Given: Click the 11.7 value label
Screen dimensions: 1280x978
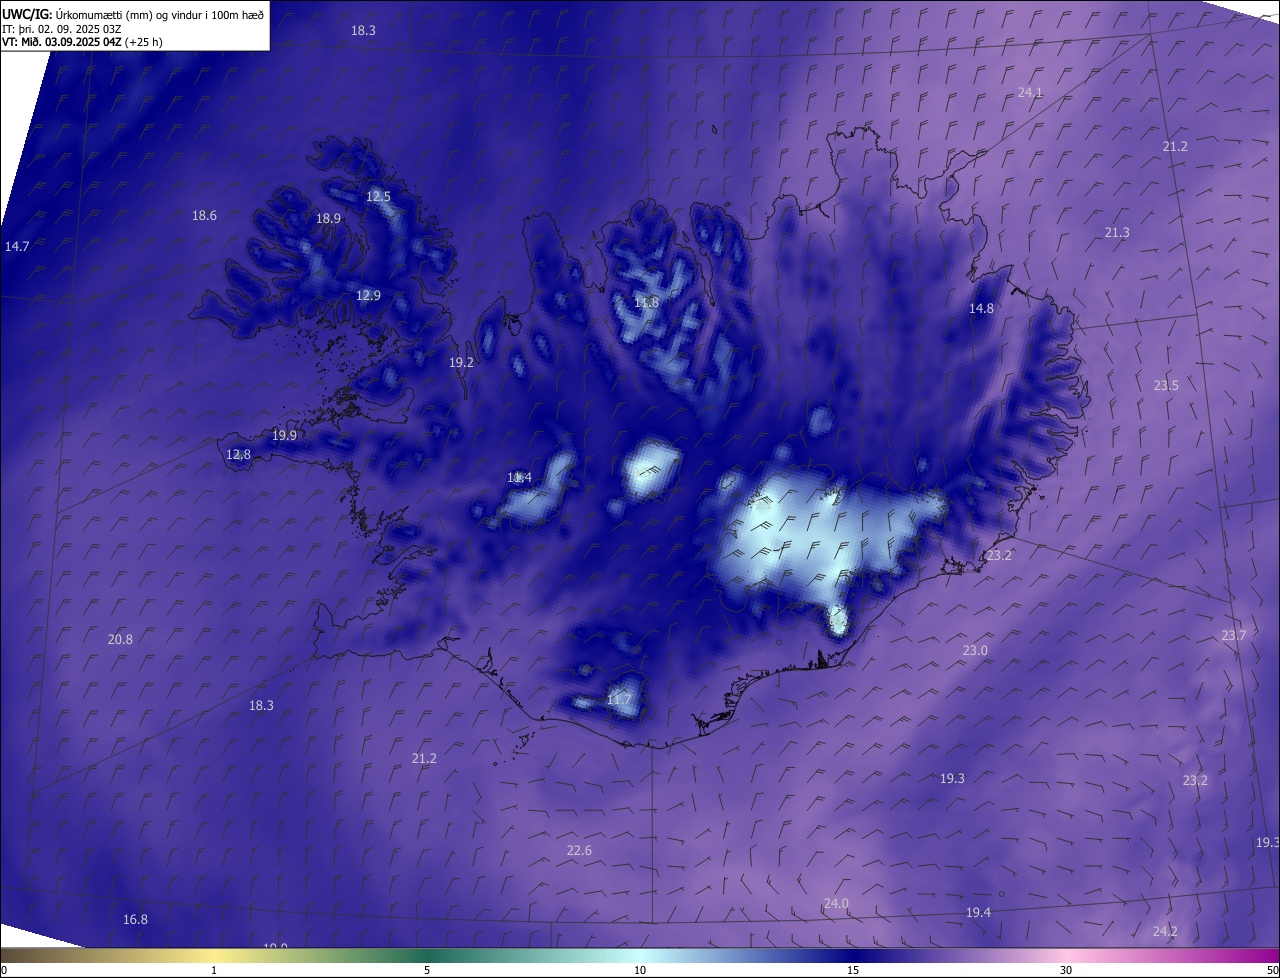Looking at the screenshot, I should [x=619, y=699].
